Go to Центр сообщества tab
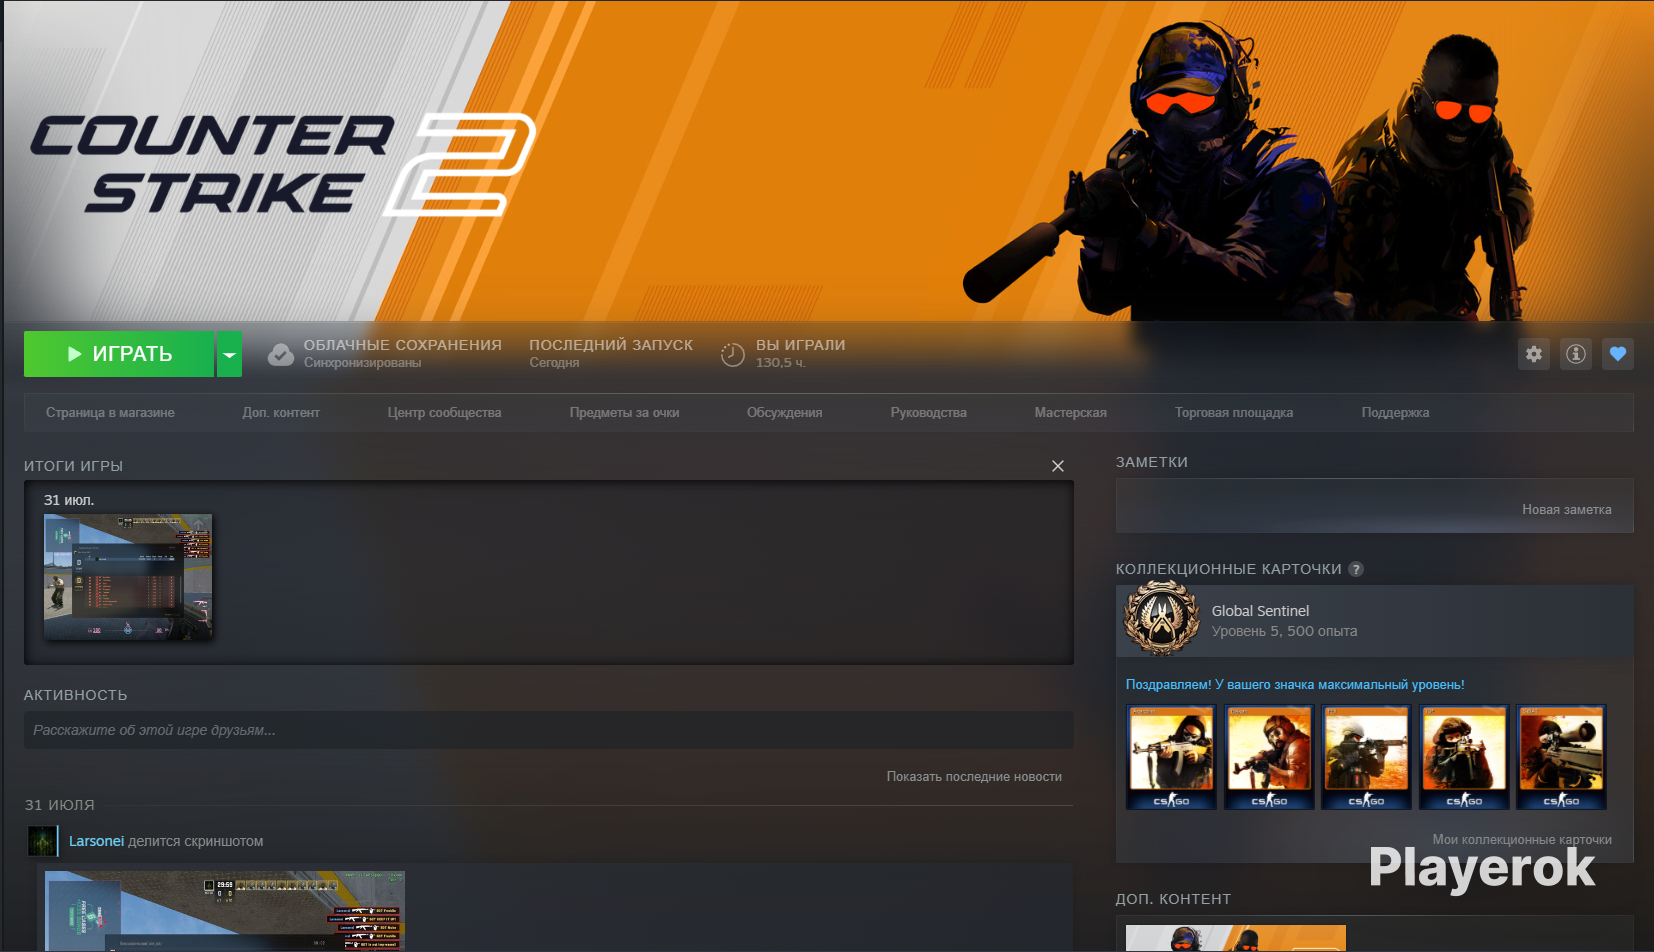The height and width of the screenshot is (952, 1654). click(445, 413)
